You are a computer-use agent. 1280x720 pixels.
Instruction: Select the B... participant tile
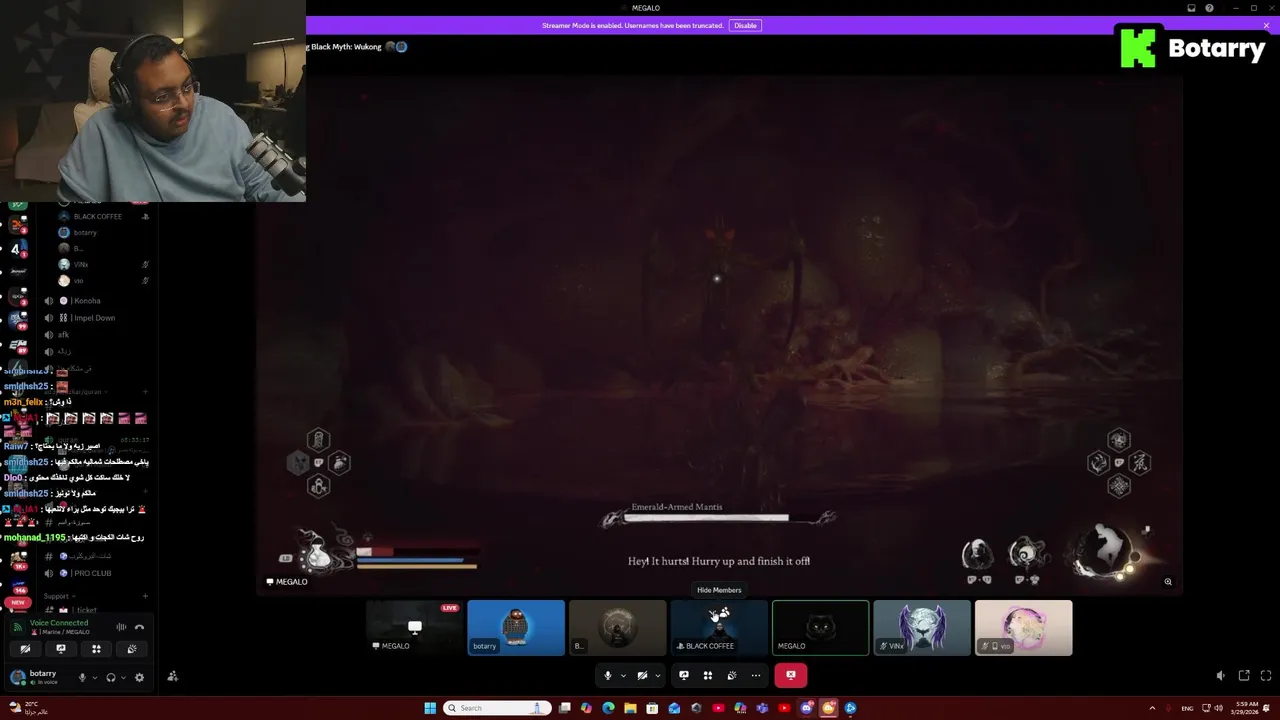click(617, 628)
